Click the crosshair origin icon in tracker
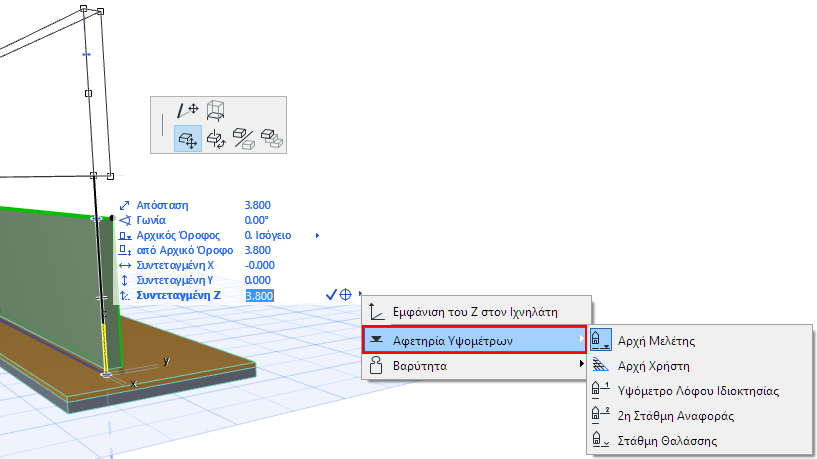Image resolution: width=817 pixels, height=459 pixels. coord(345,295)
